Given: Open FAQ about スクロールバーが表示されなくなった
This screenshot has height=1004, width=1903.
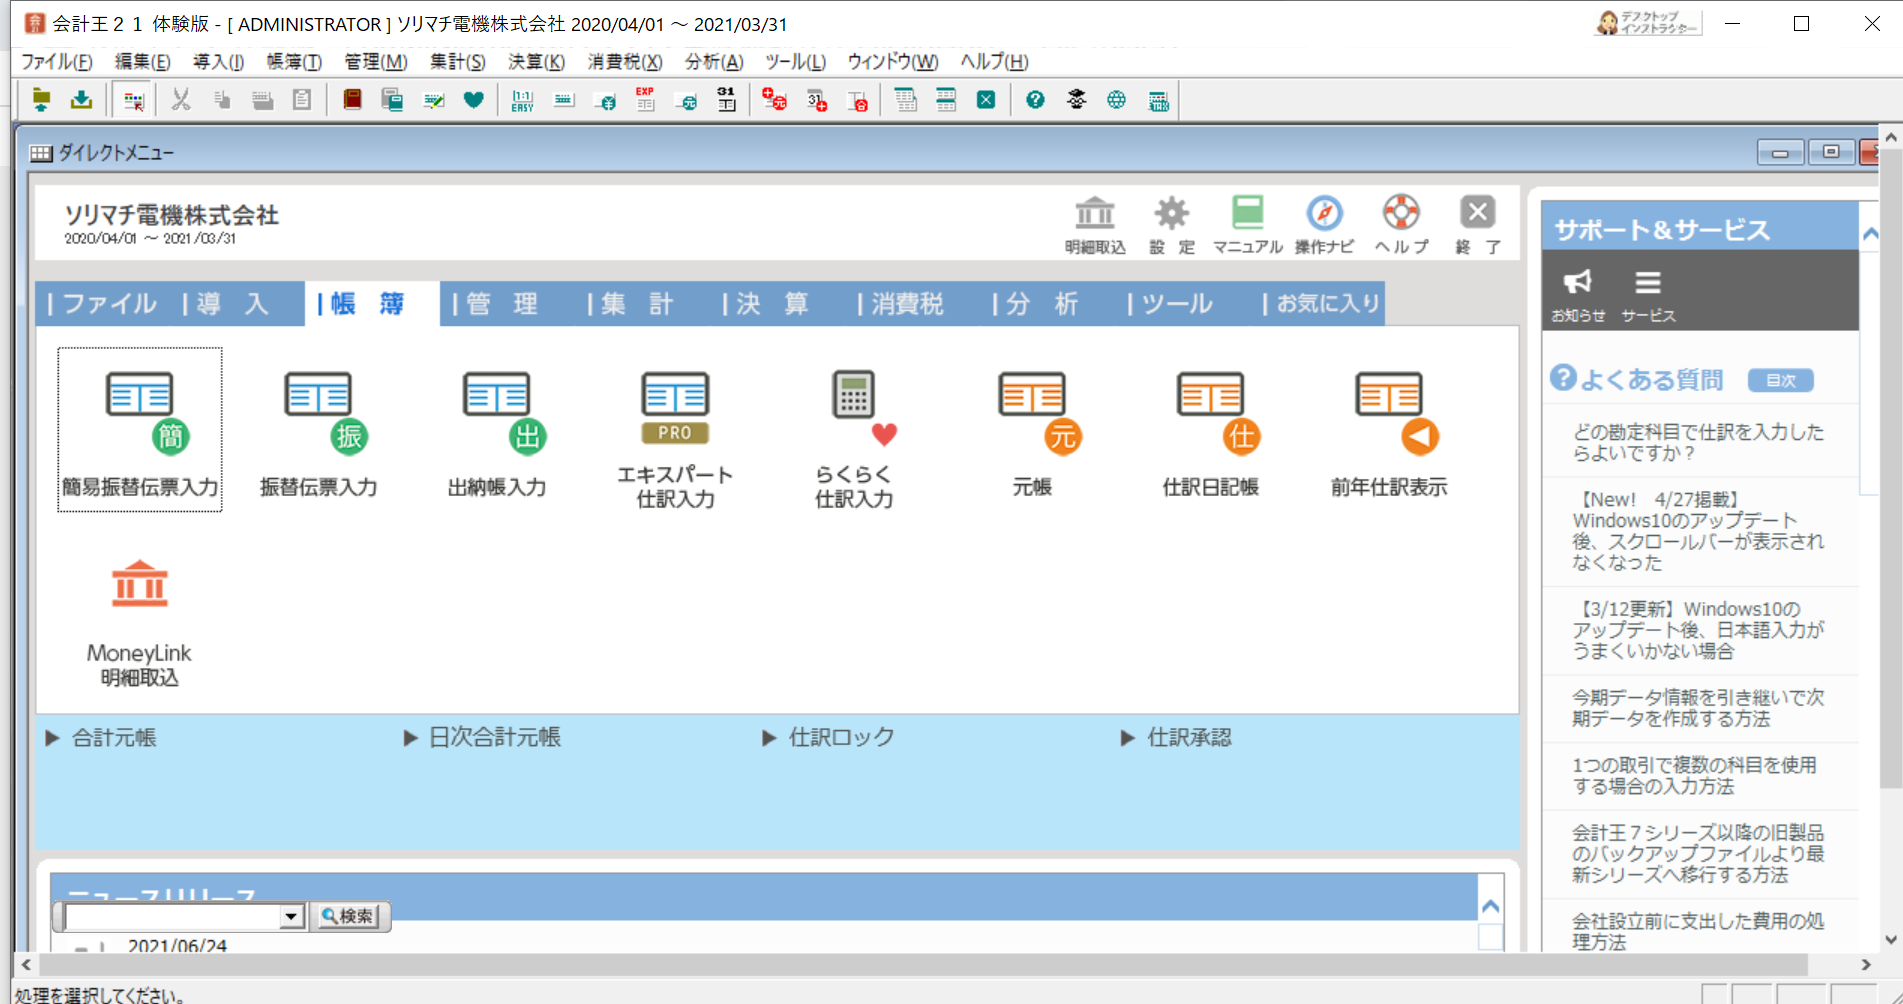Looking at the screenshot, I should [x=1698, y=531].
